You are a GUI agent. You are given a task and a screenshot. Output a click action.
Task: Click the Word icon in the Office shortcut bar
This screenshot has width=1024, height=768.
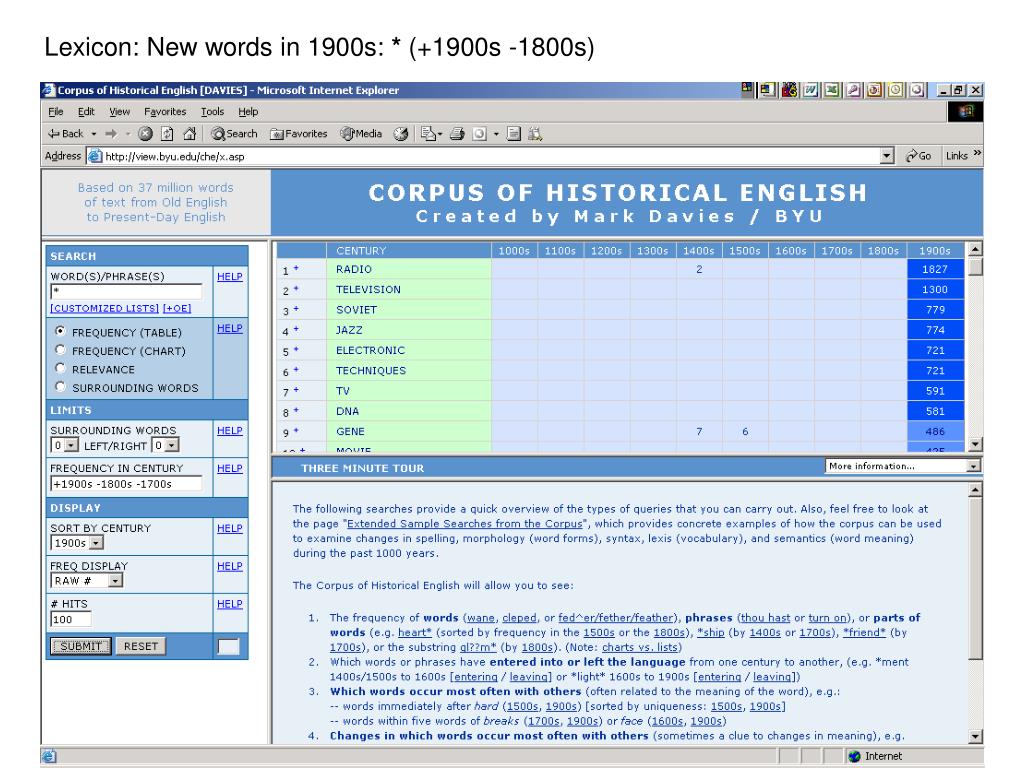[x=810, y=89]
